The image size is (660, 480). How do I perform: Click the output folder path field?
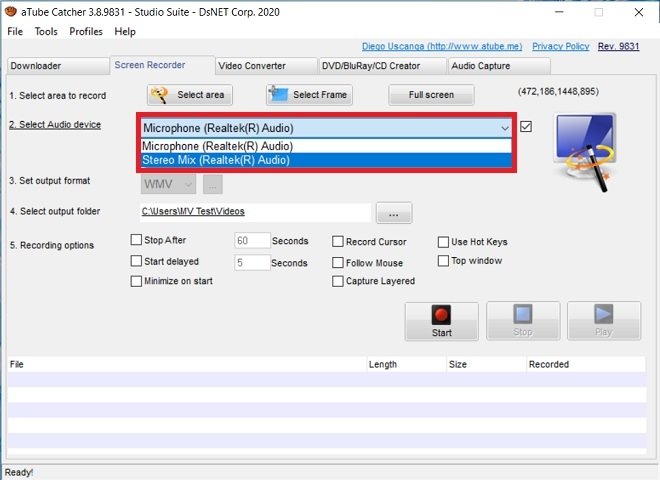point(255,212)
